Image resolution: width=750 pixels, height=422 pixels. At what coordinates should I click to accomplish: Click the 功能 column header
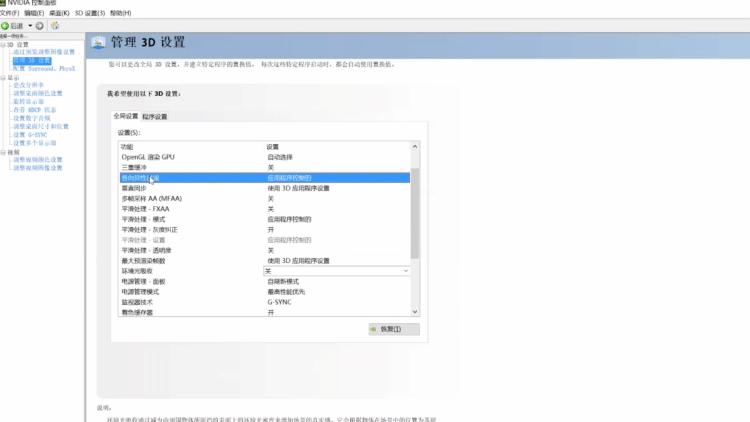(127, 147)
